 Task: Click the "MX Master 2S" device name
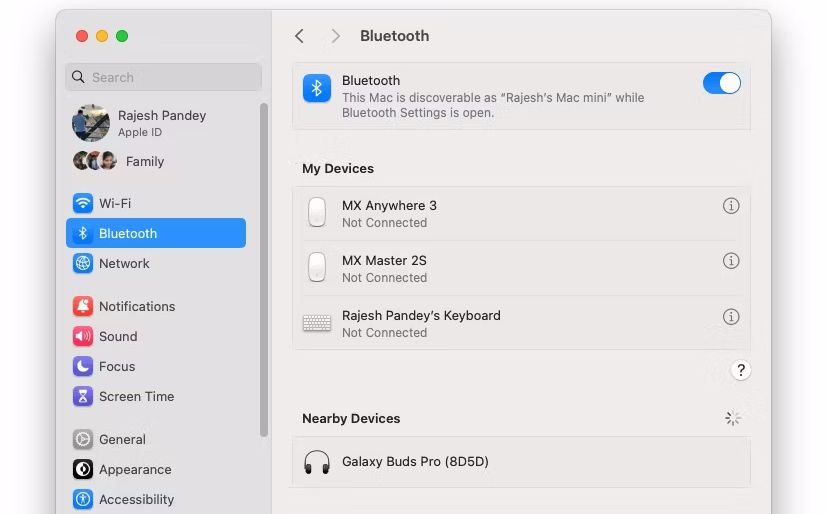coord(384,260)
